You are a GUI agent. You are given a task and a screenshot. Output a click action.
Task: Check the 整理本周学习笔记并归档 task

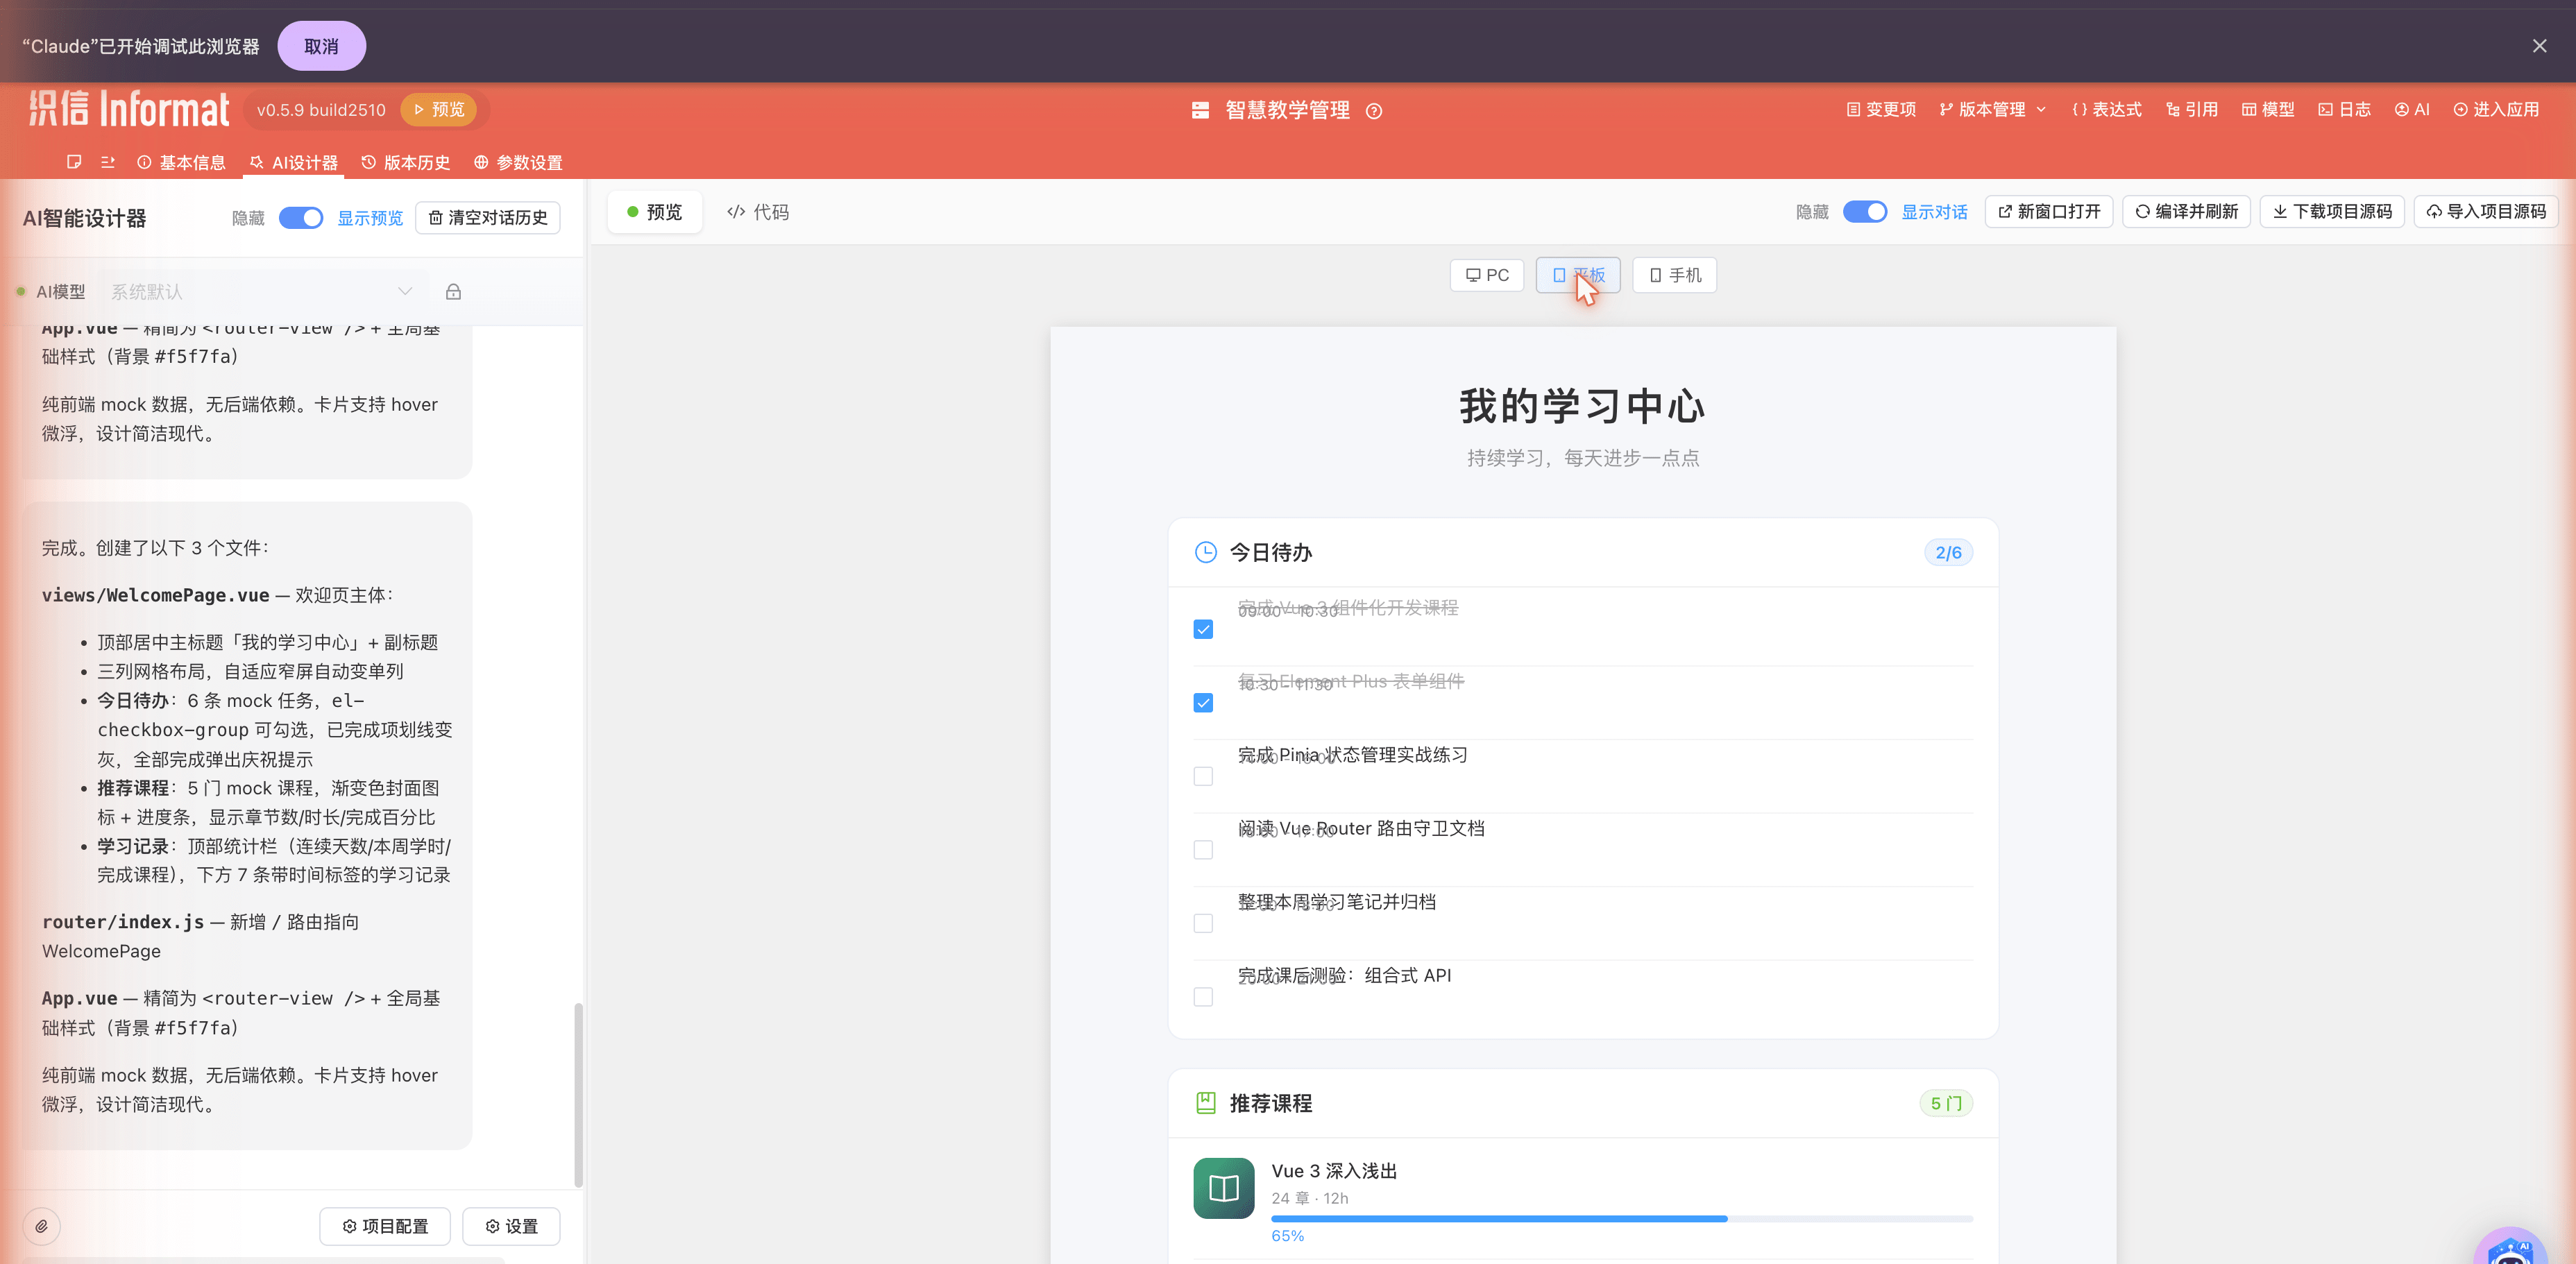pos(1203,923)
